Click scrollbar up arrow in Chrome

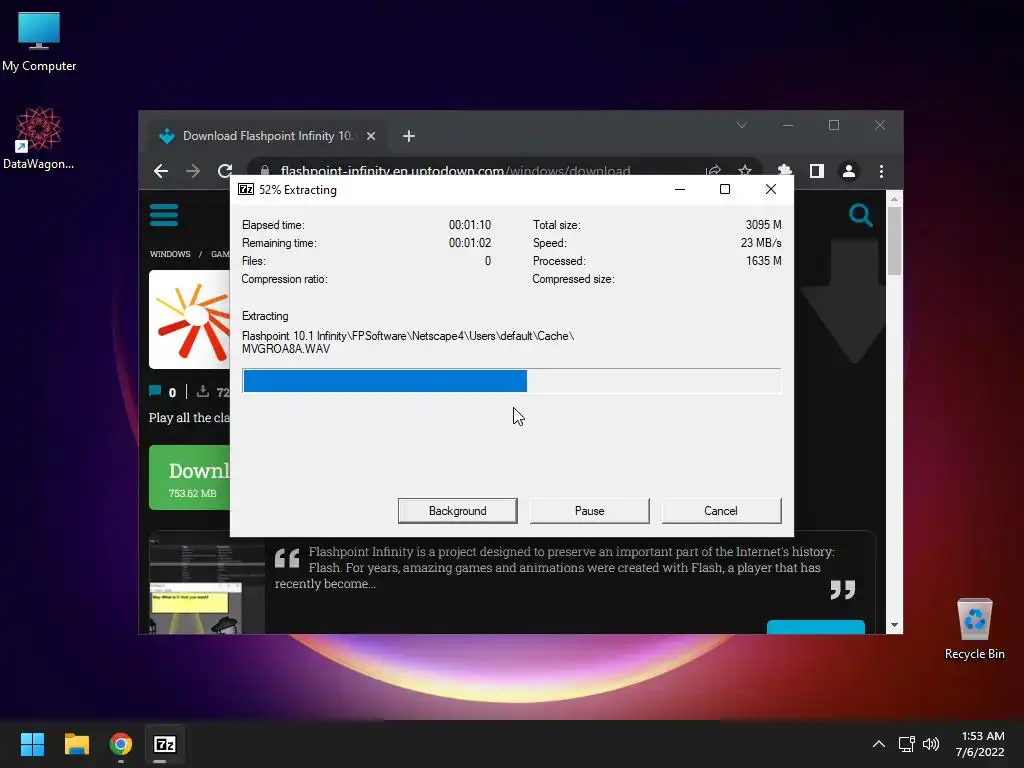click(894, 198)
